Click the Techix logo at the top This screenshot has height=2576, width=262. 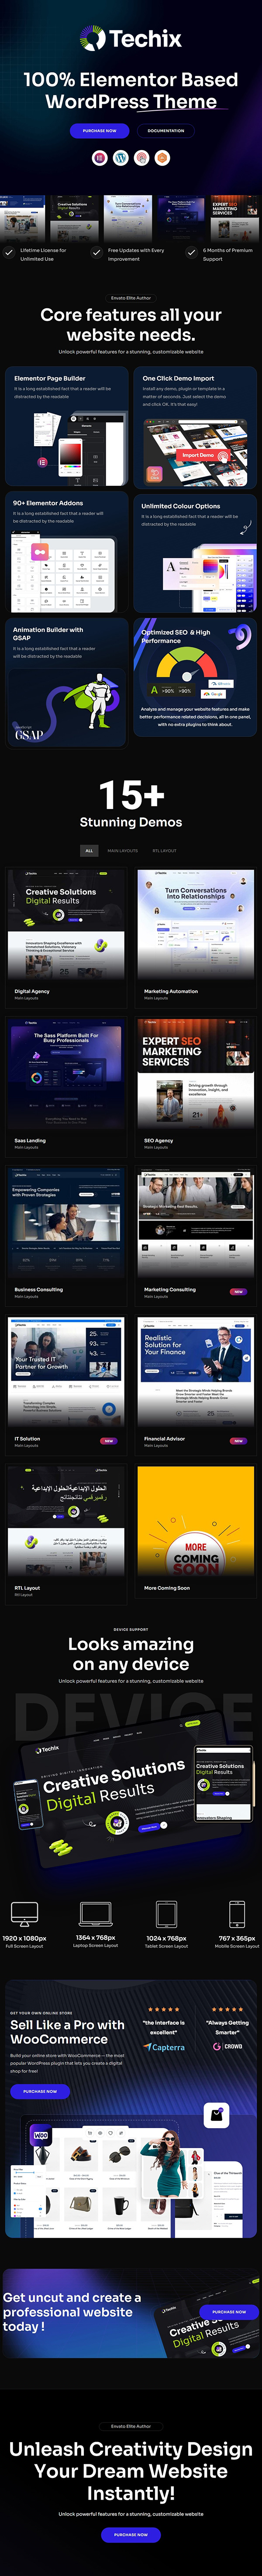(x=131, y=39)
